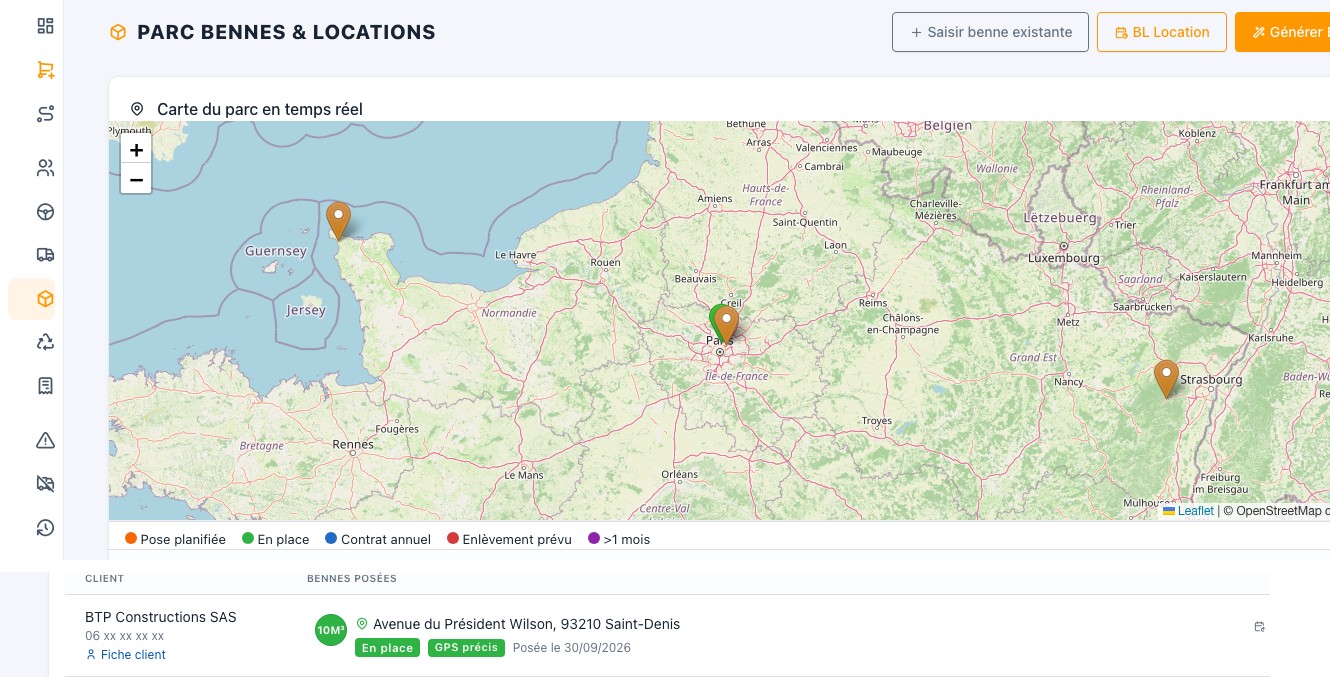Click the BL Location button
Viewport: 1330px width, 677px height.
tap(1162, 32)
